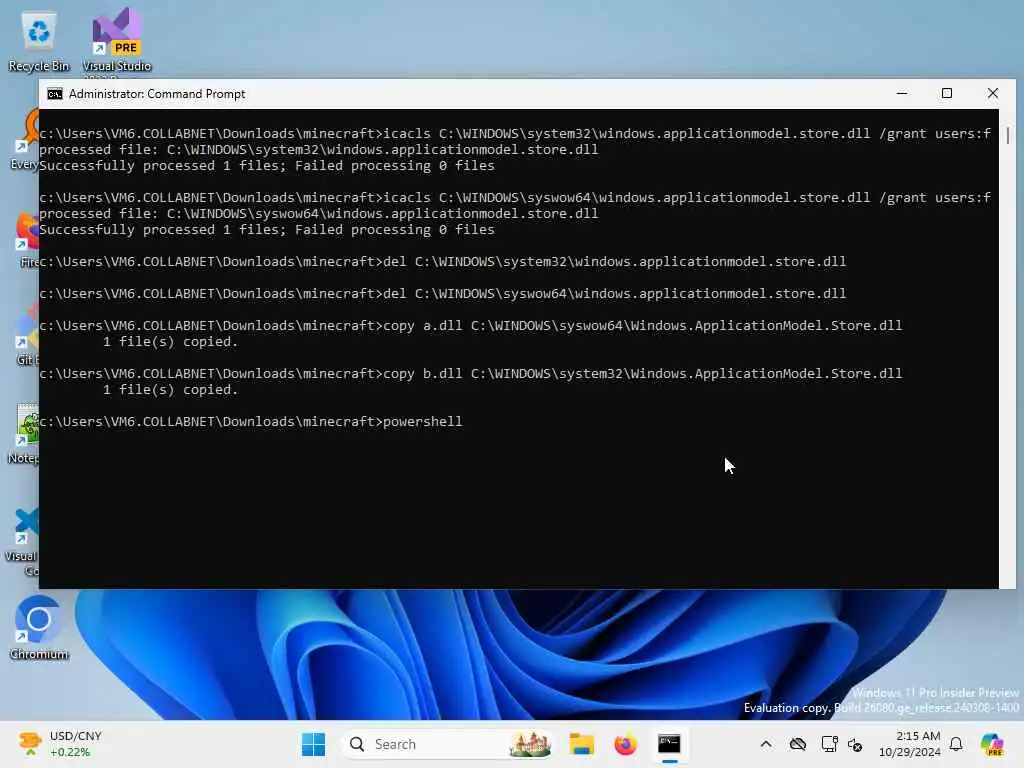This screenshot has width=1024, height=768.
Task: Click the muted volume tray icon
Action: click(856, 744)
